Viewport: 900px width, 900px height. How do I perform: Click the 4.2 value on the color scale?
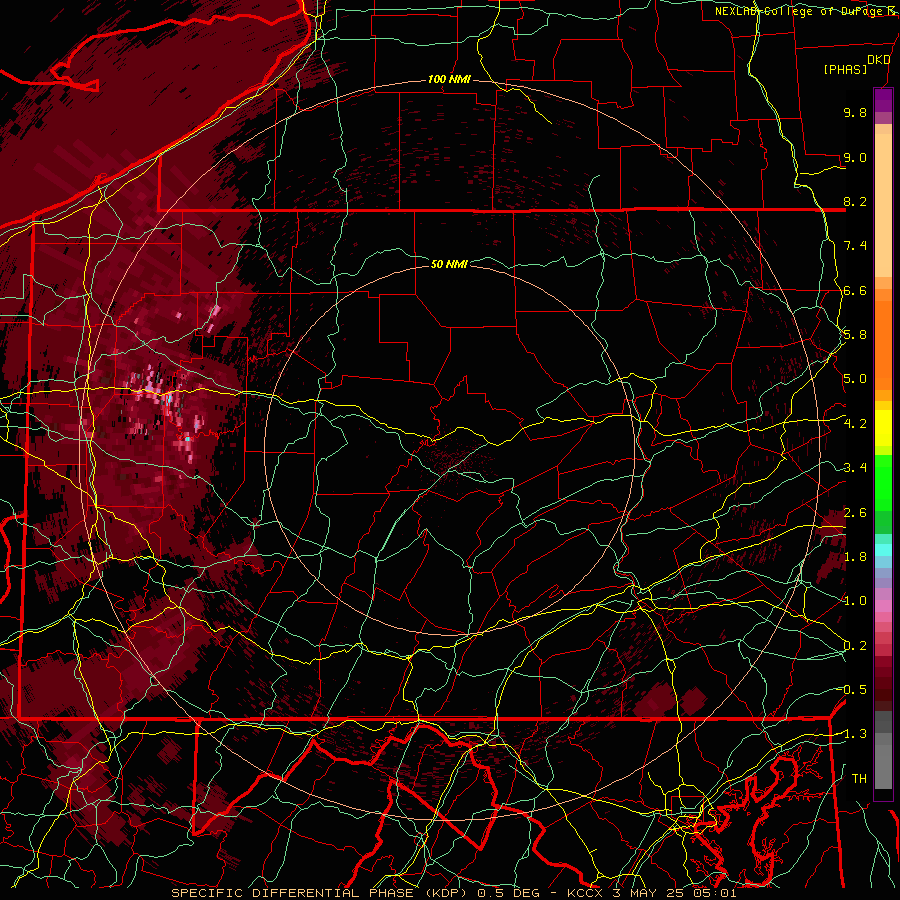click(855, 424)
